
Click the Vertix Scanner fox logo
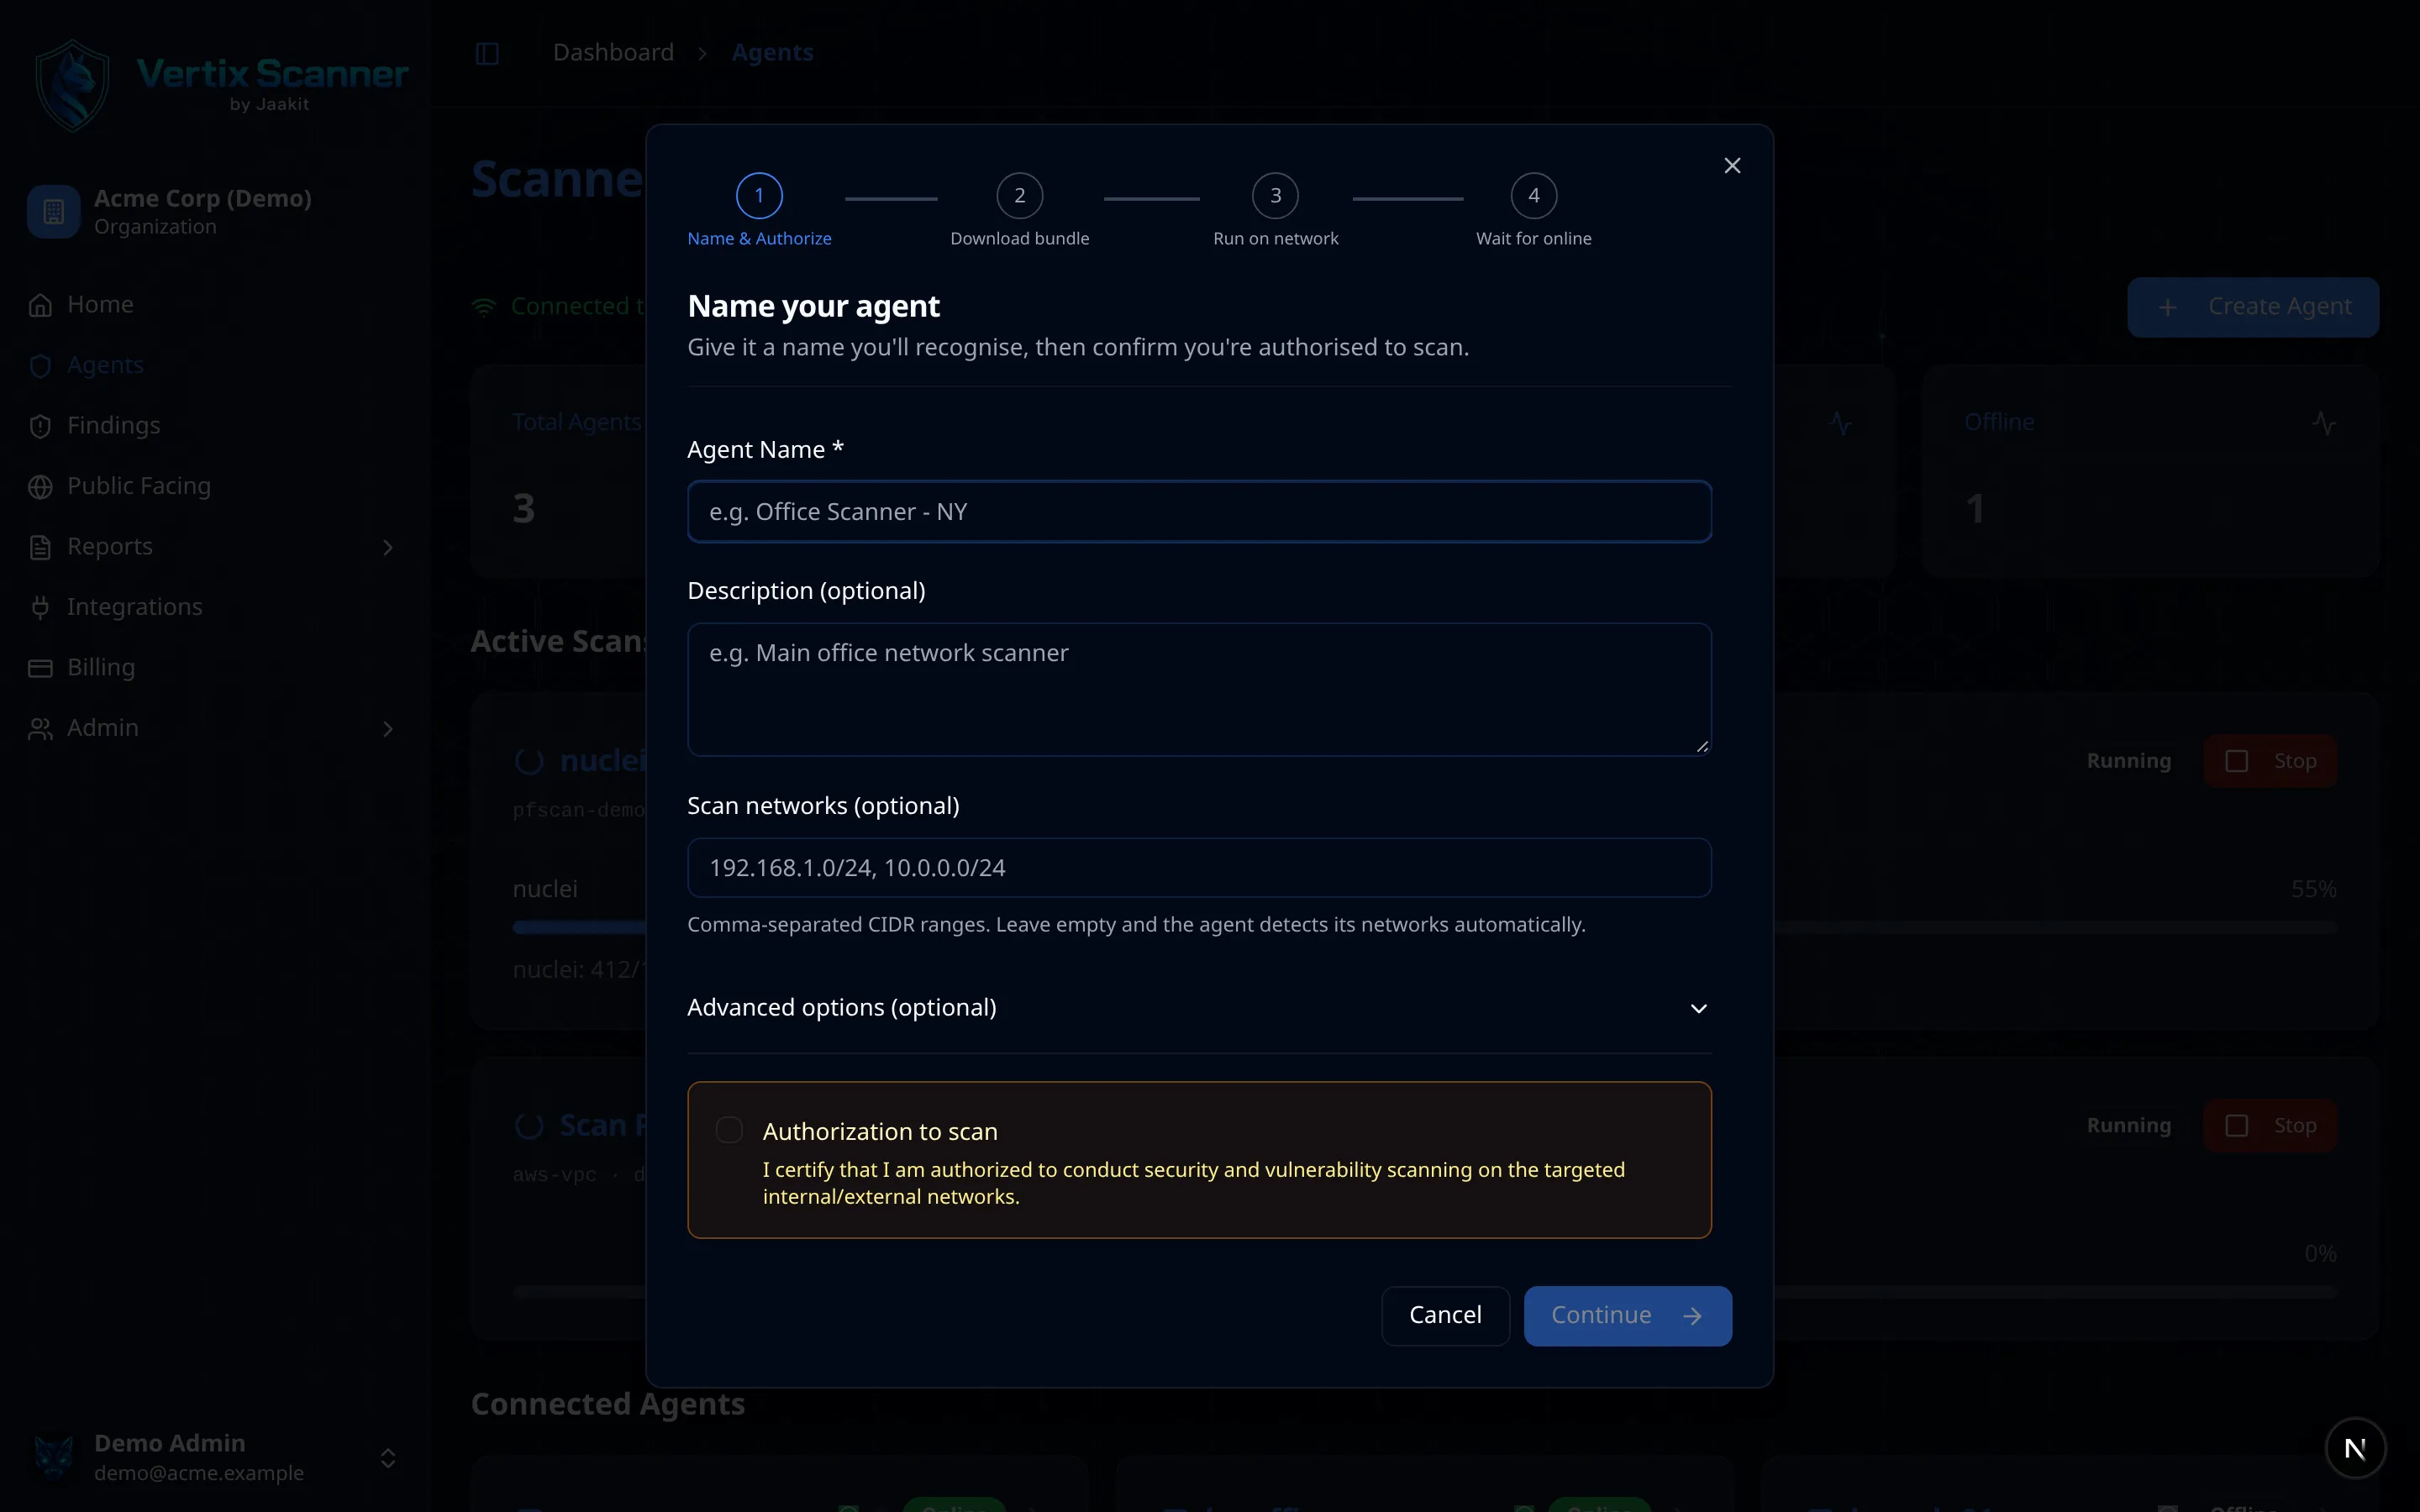click(72, 86)
